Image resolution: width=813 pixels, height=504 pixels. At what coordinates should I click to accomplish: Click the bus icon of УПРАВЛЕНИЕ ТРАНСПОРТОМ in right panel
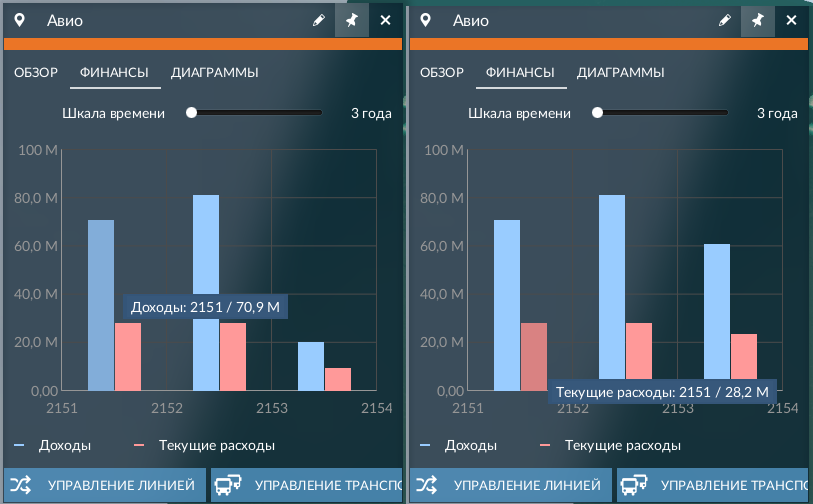click(634, 485)
